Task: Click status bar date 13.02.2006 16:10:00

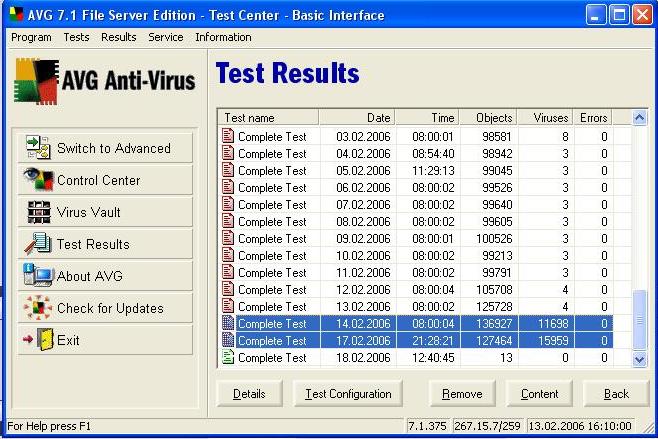Action: tap(580, 426)
